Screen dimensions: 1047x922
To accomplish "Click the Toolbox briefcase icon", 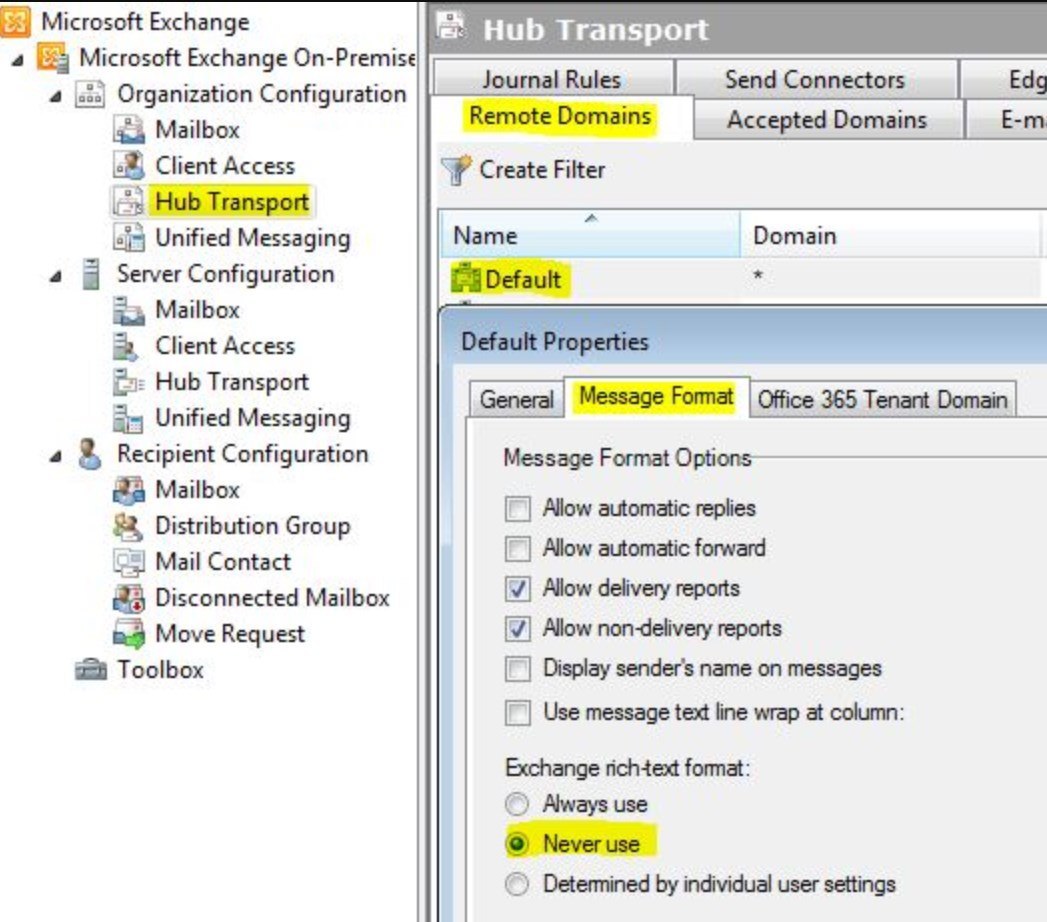I will [91, 670].
